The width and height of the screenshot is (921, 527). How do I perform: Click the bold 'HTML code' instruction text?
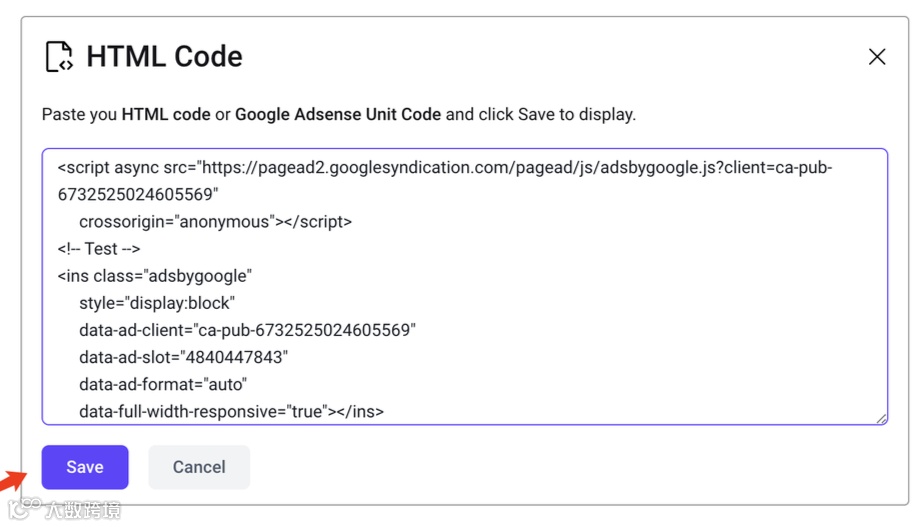[x=166, y=114]
